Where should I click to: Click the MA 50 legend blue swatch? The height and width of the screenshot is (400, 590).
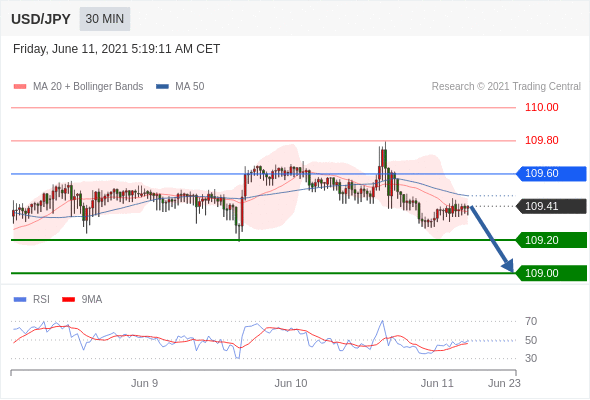(162, 87)
